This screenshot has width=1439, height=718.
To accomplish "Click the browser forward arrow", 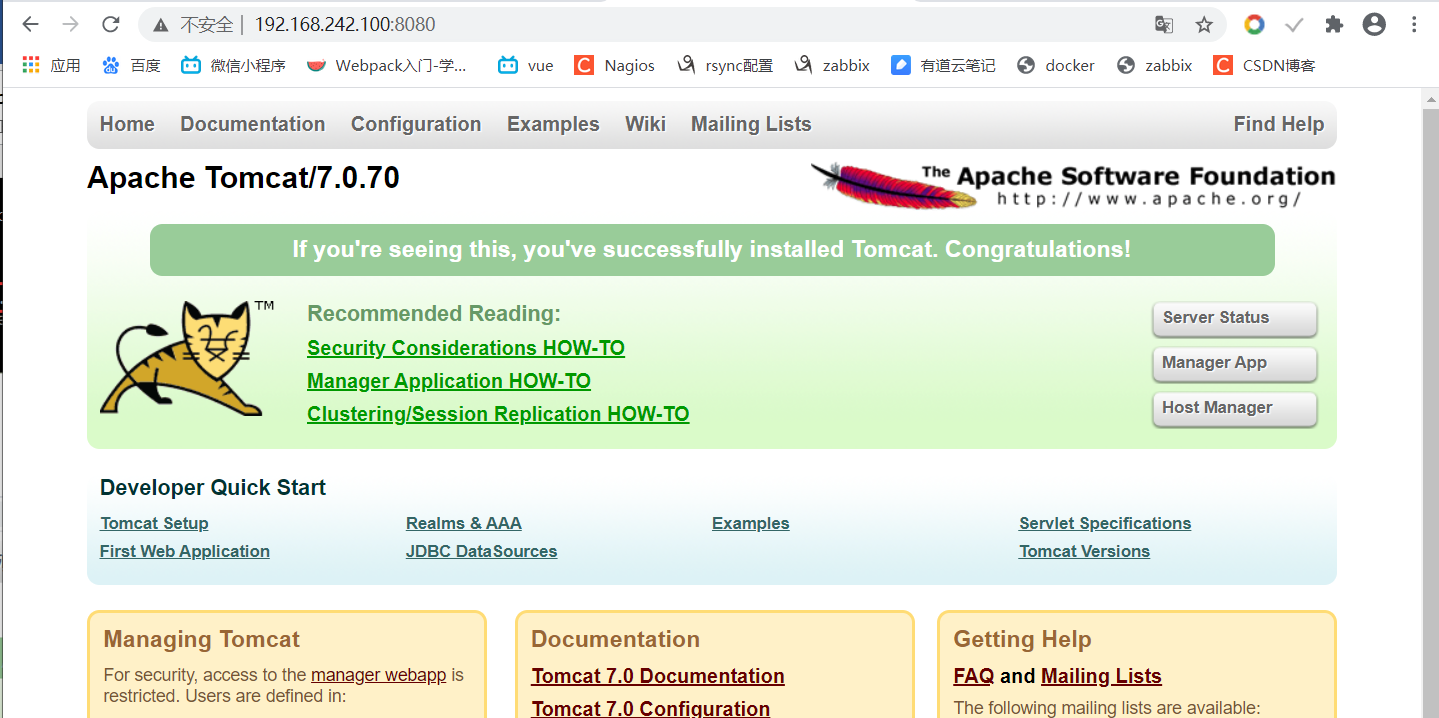I will [x=70, y=24].
